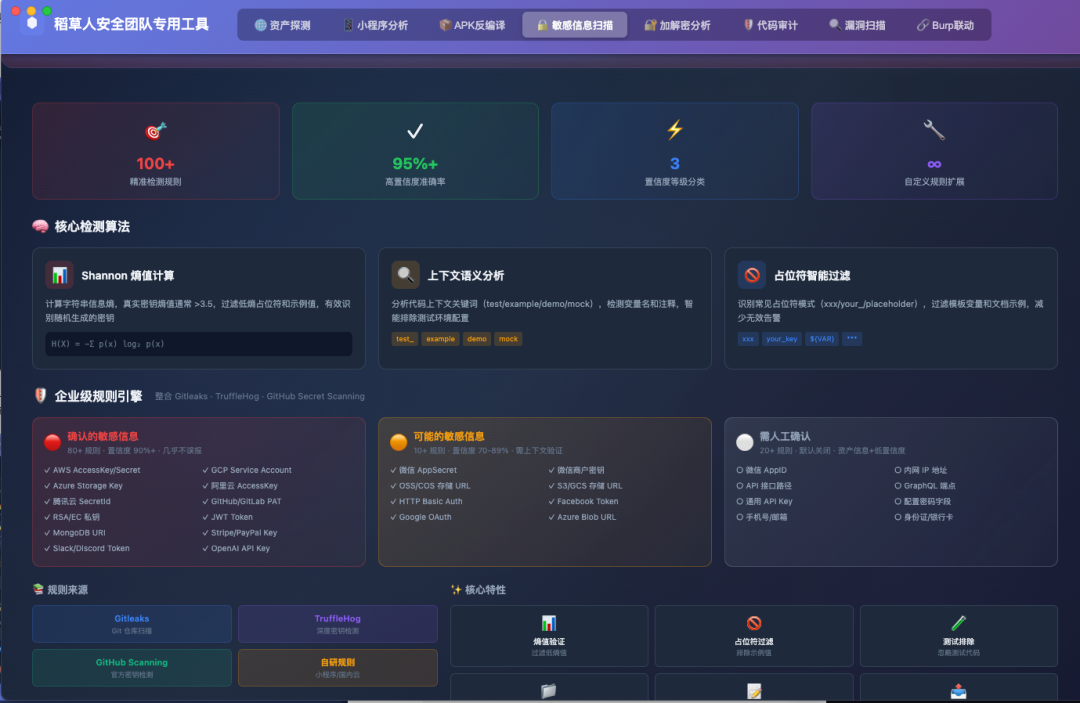Click the mock keyword tag
1080x703 pixels.
[508, 339]
